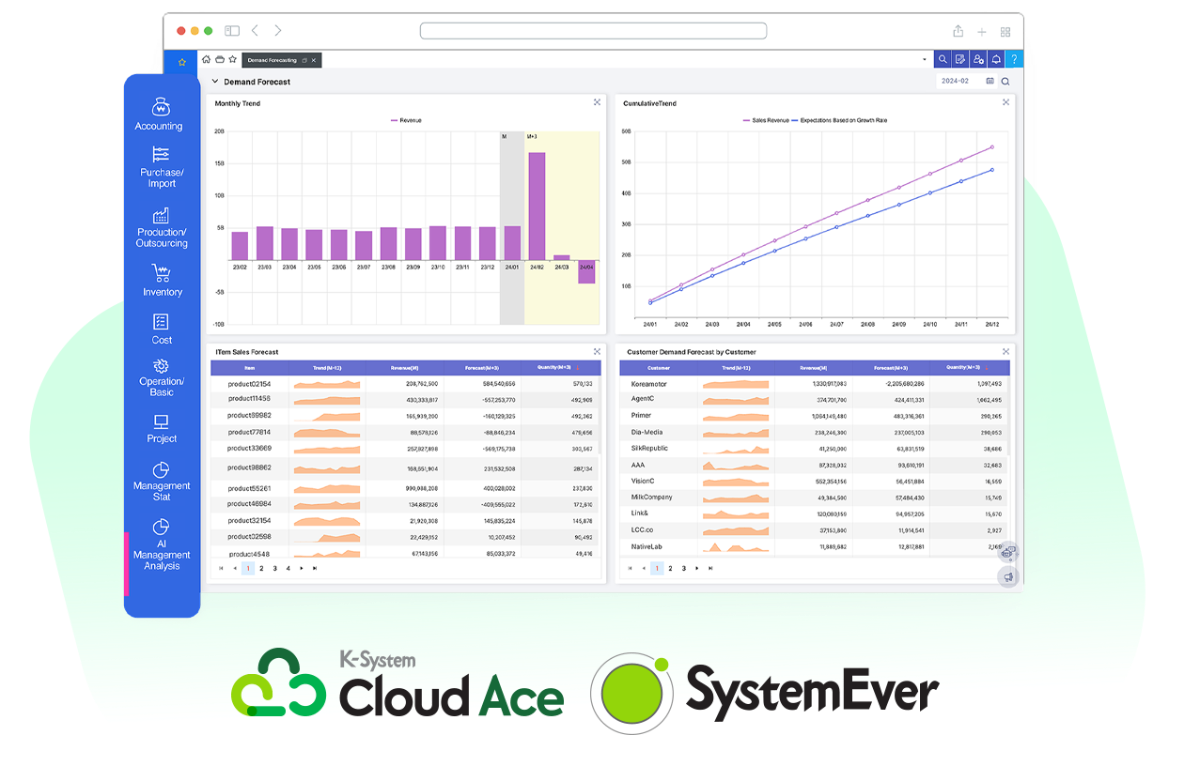Open the Inventory cart icon

pyautogui.click(x=161, y=273)
